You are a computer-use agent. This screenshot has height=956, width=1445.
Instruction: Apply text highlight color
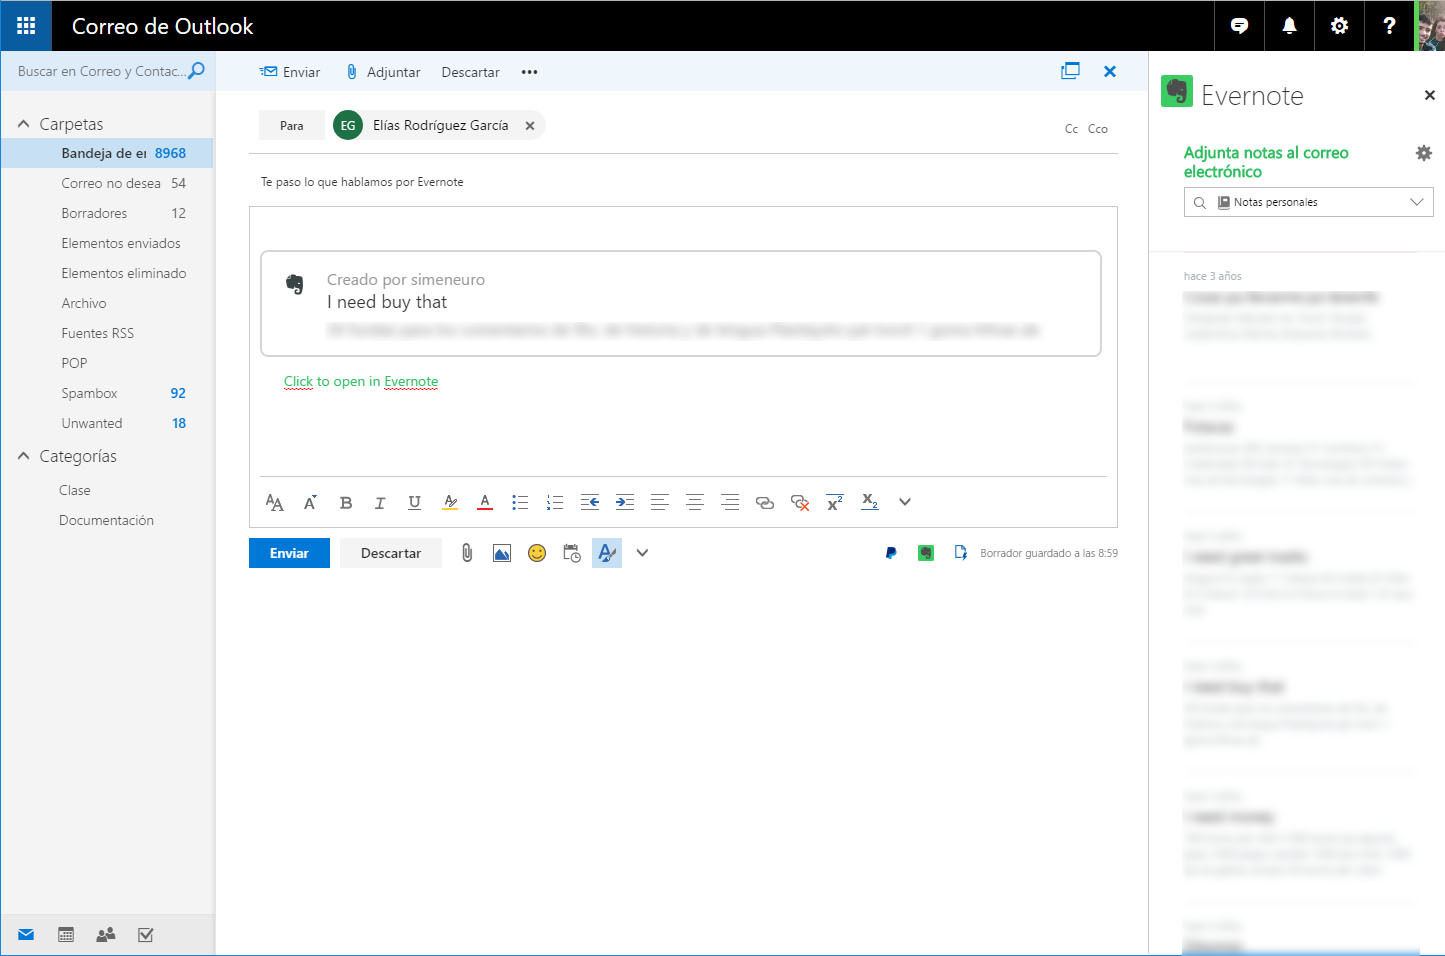[x=450, y=503]
